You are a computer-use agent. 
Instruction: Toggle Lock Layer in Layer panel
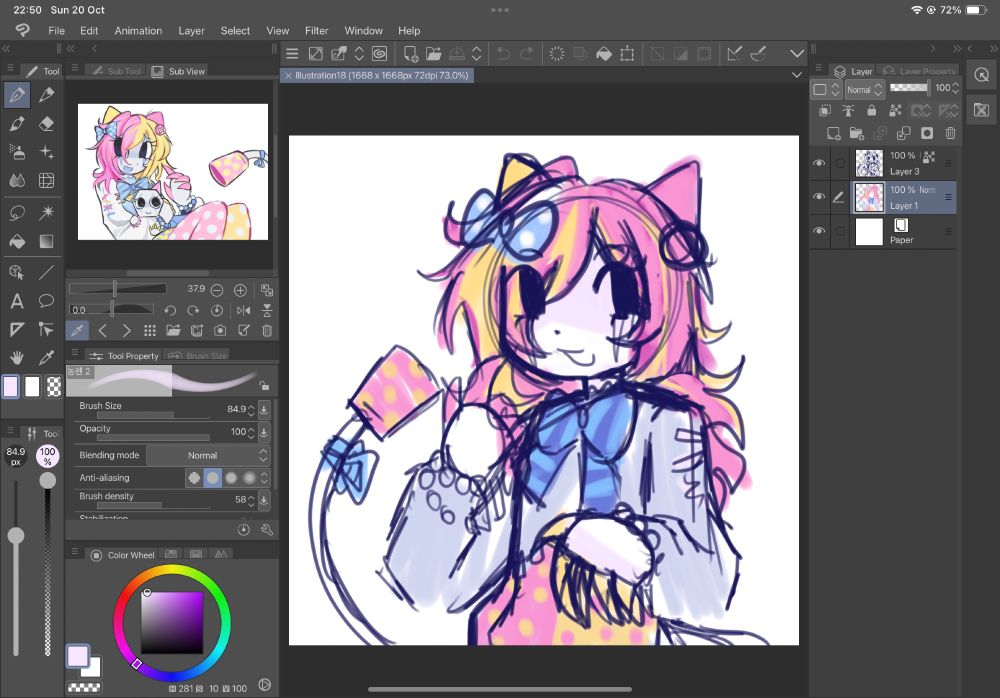click(x=871, y=110)
